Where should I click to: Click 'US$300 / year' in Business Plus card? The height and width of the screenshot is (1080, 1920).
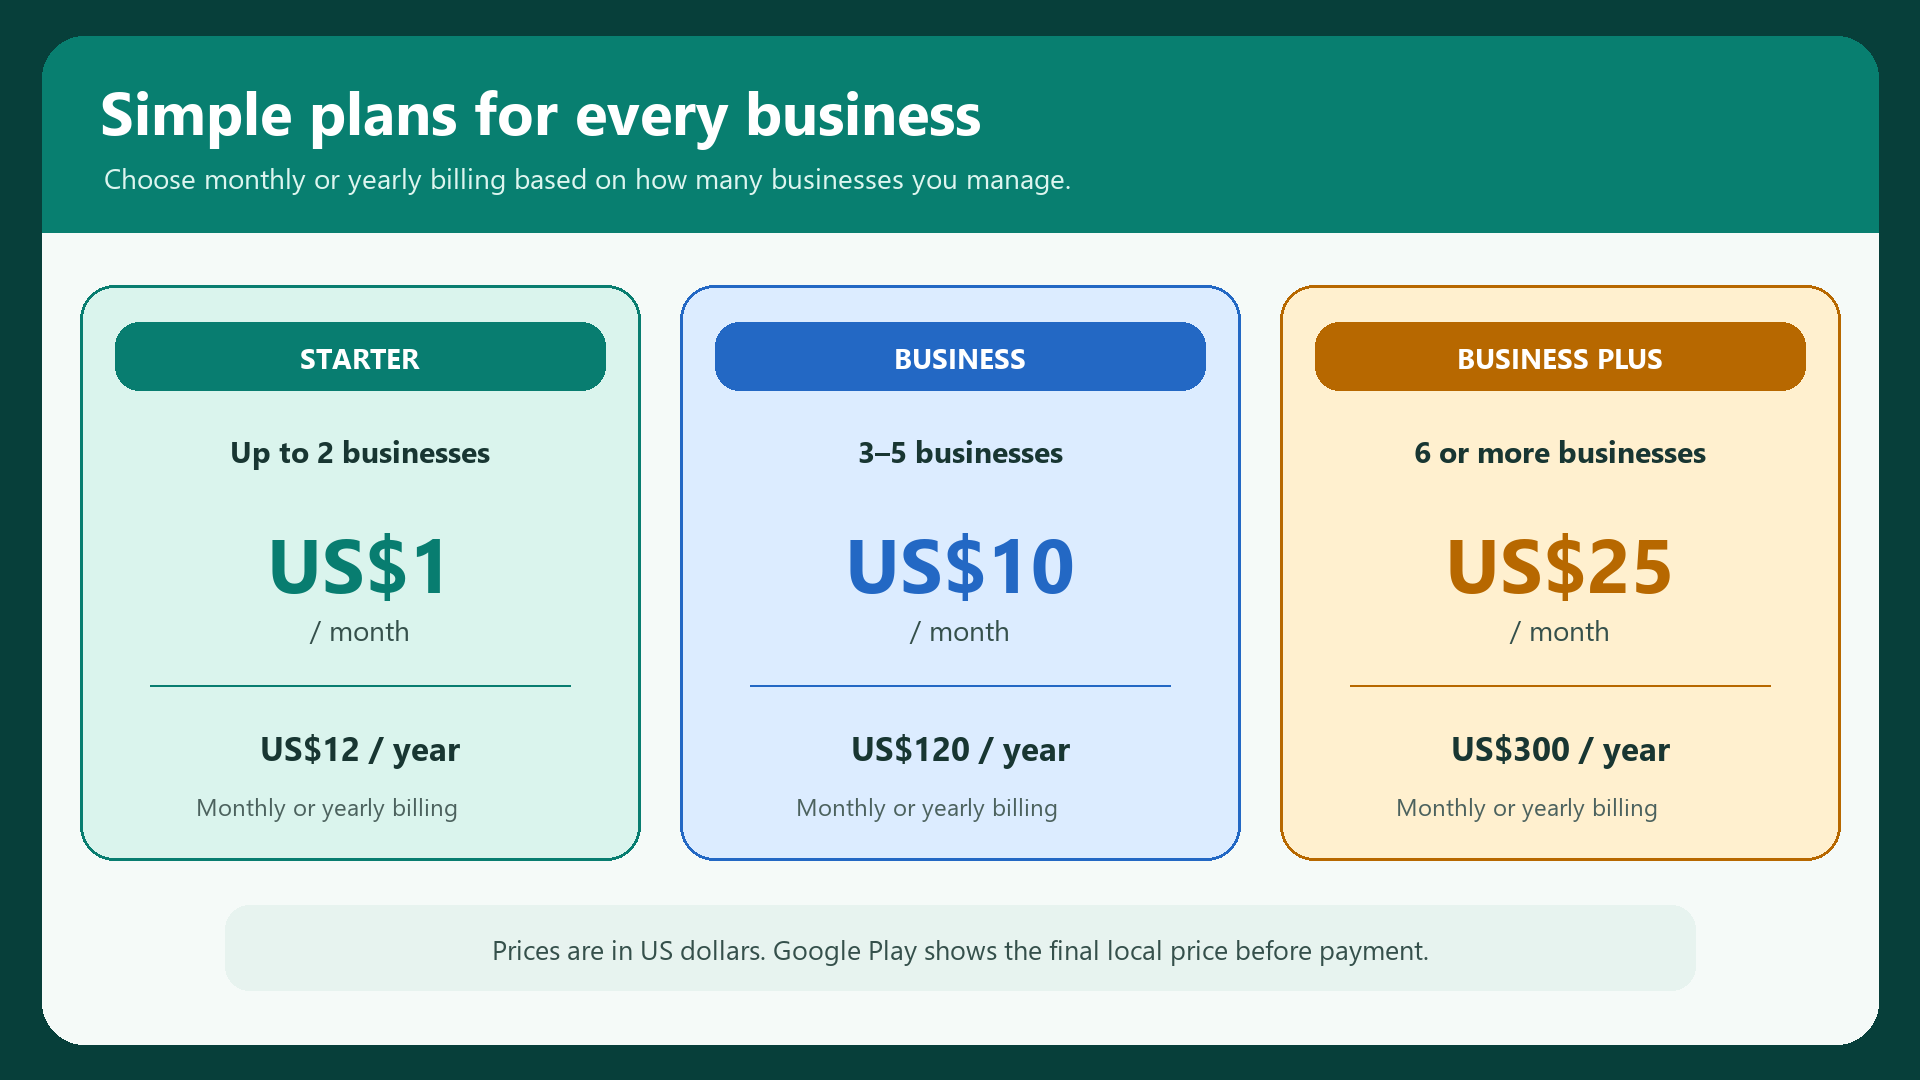(x=1560, y=750)
